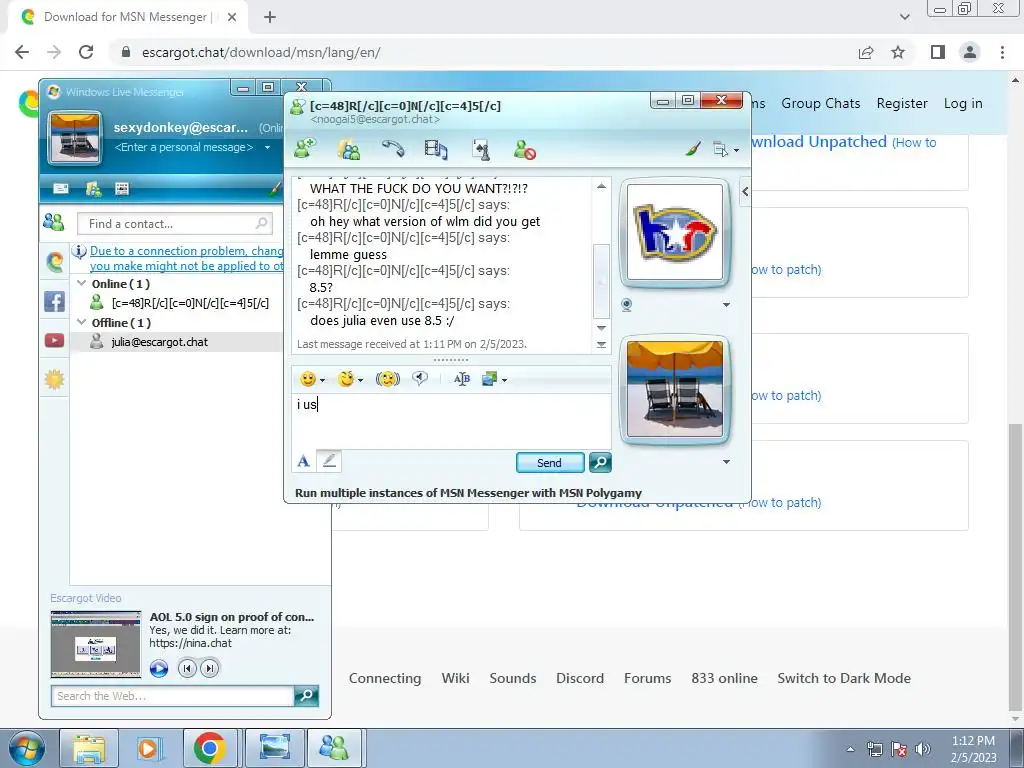Open the change font AB icon

(462, 379)
